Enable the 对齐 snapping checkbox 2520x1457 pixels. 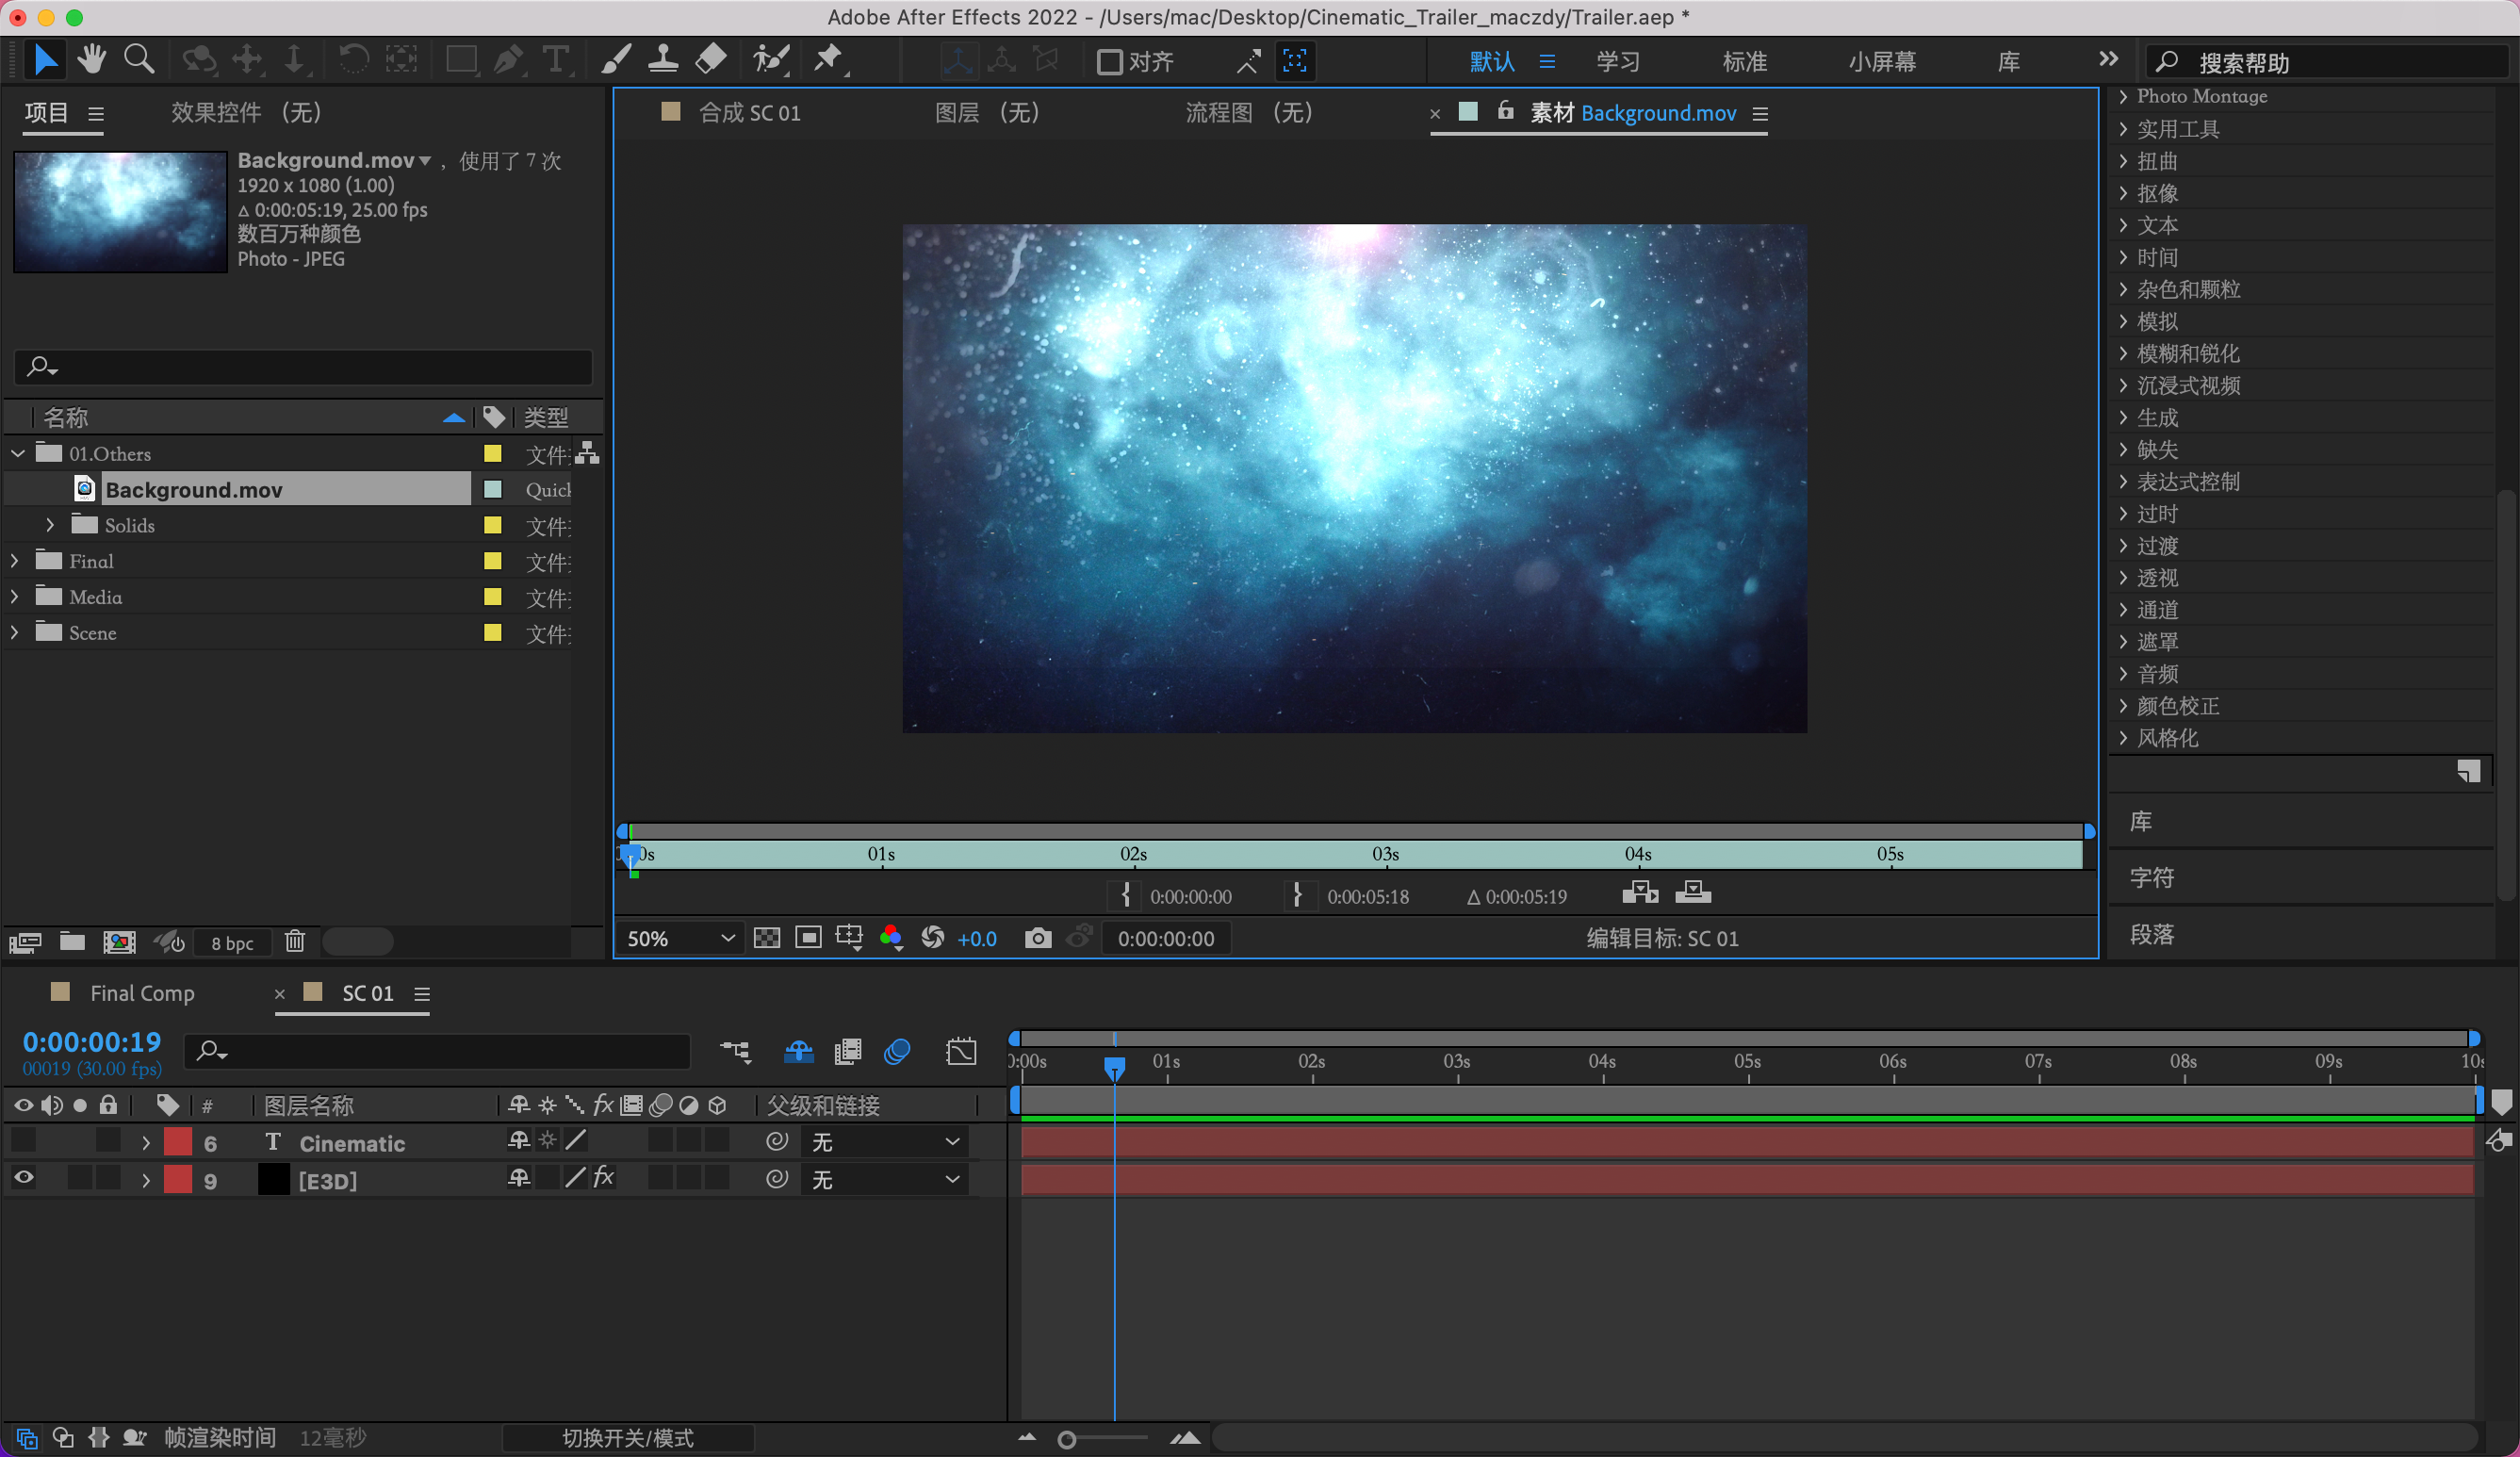click(1109, 62)
